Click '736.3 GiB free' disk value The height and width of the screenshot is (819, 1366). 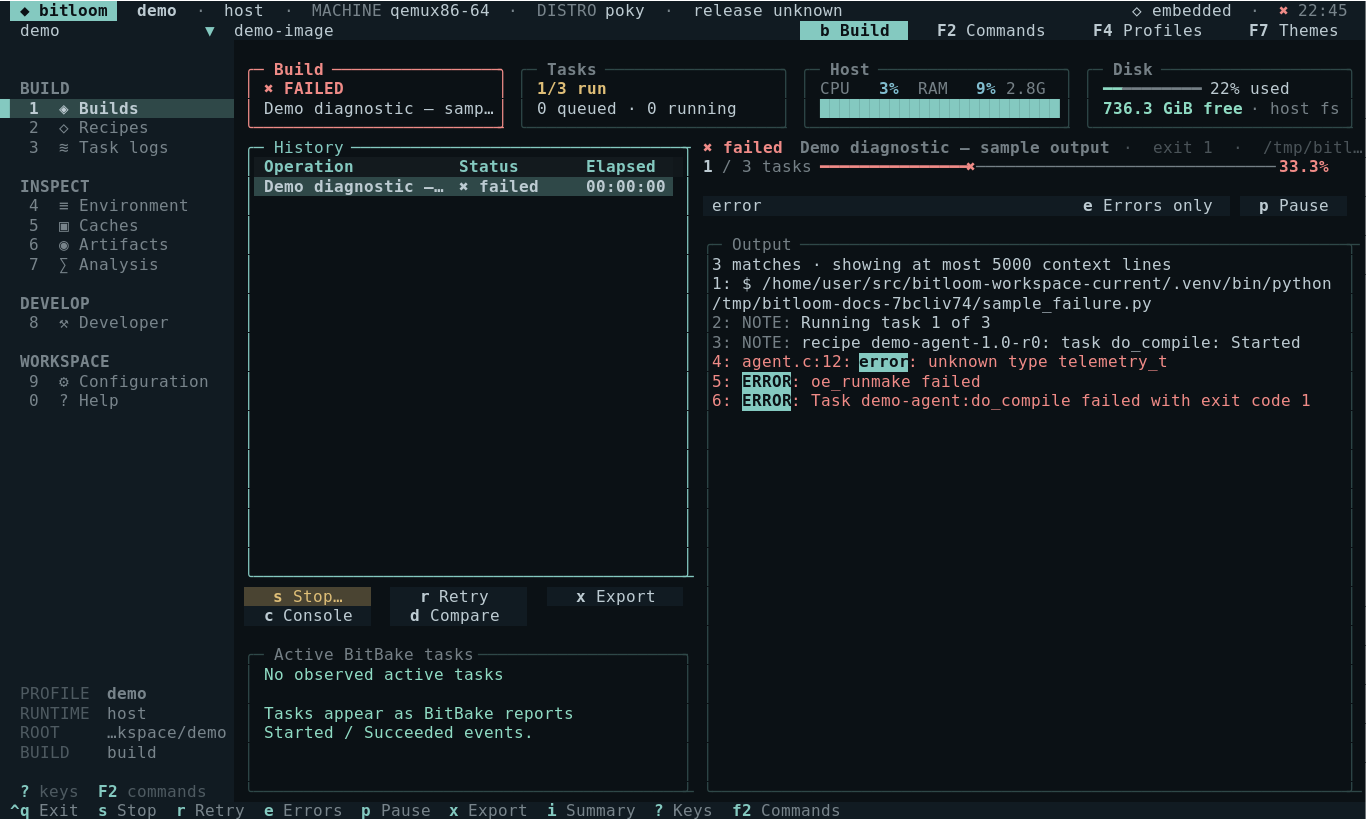coord(1172,109)
